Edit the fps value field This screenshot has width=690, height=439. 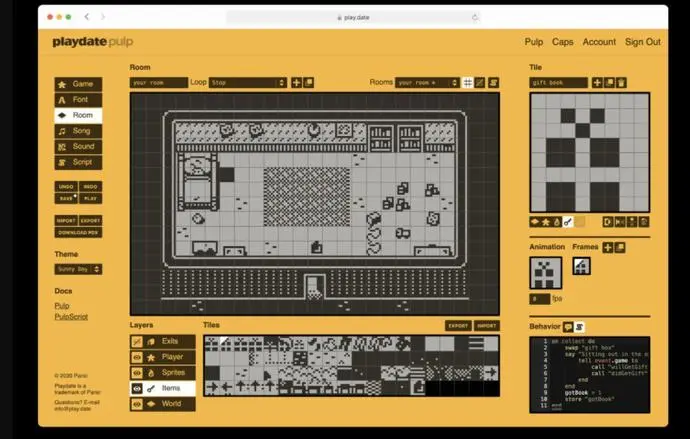540,299
